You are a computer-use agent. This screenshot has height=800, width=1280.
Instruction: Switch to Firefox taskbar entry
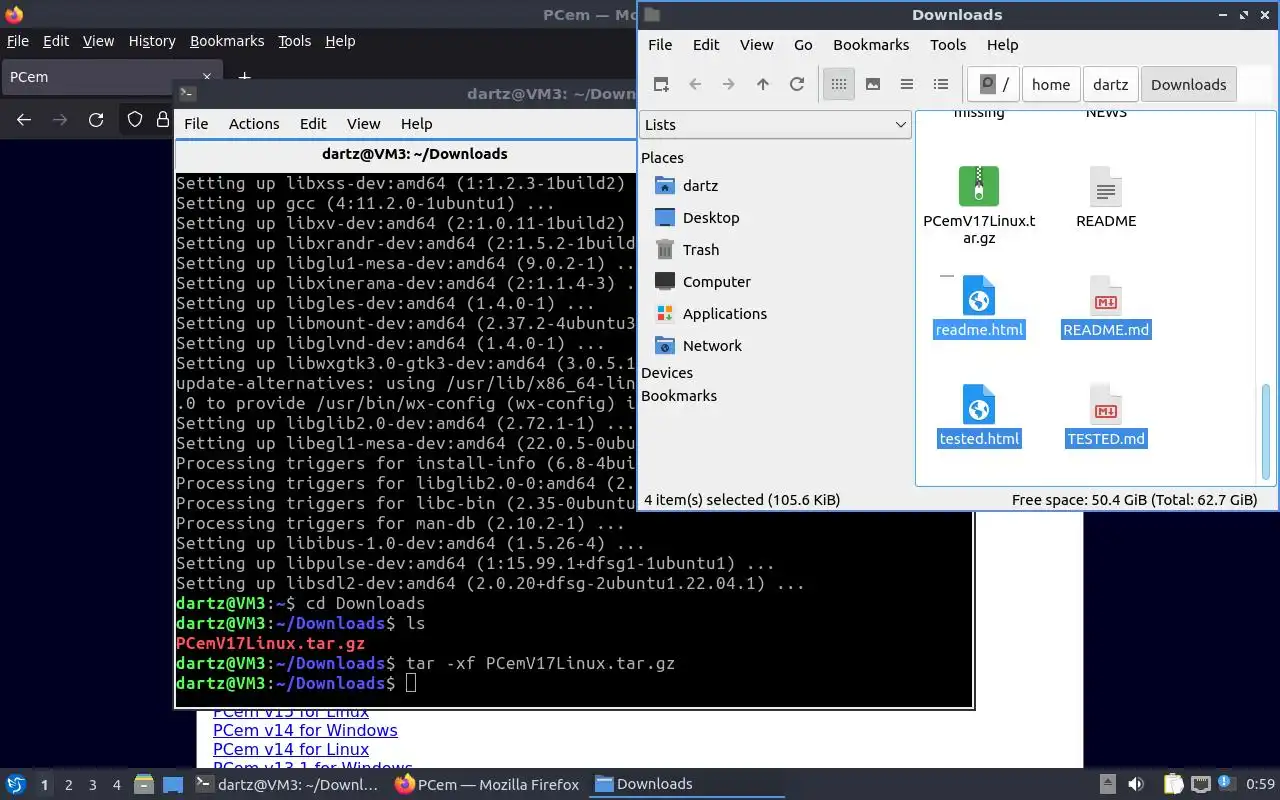[488, 785]
